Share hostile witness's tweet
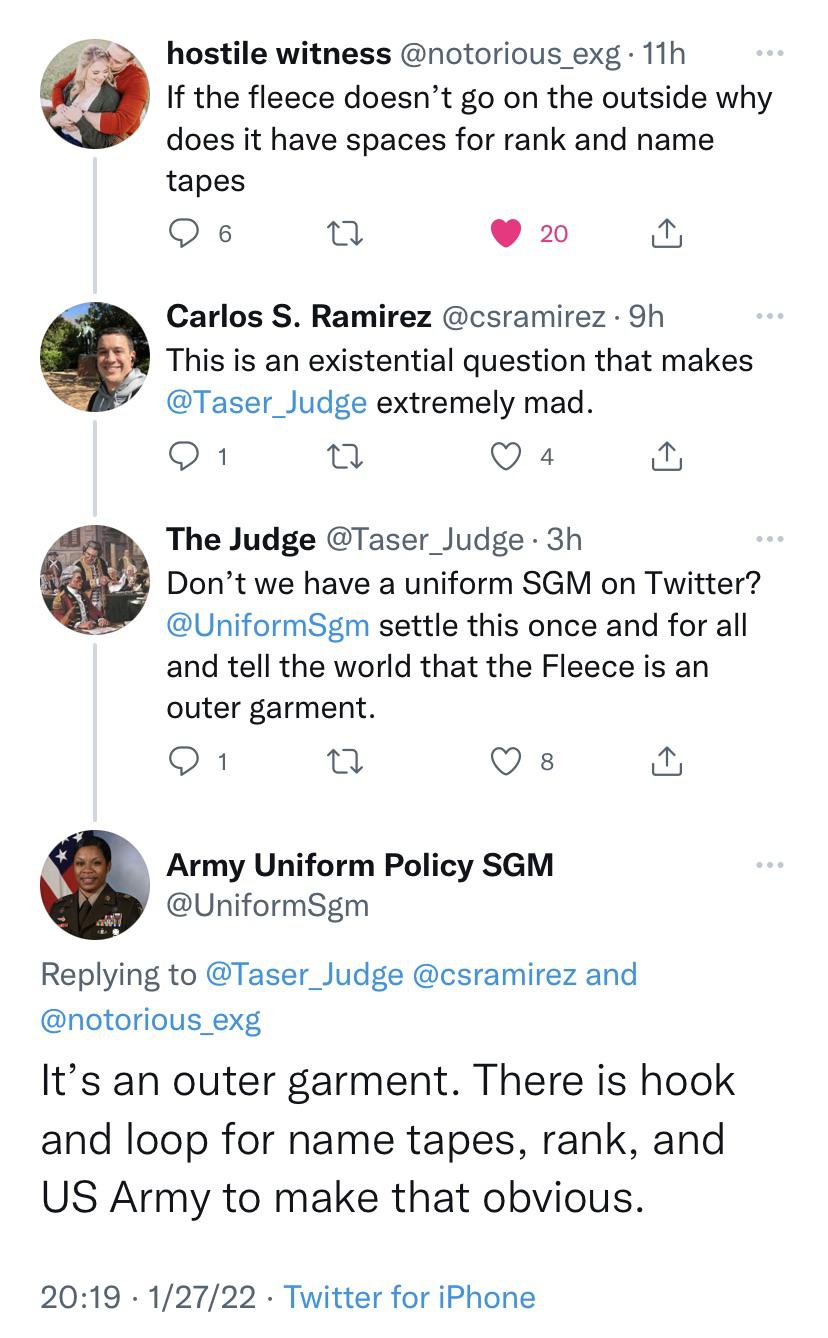828x1338 pixels. [x=665, y=232]
